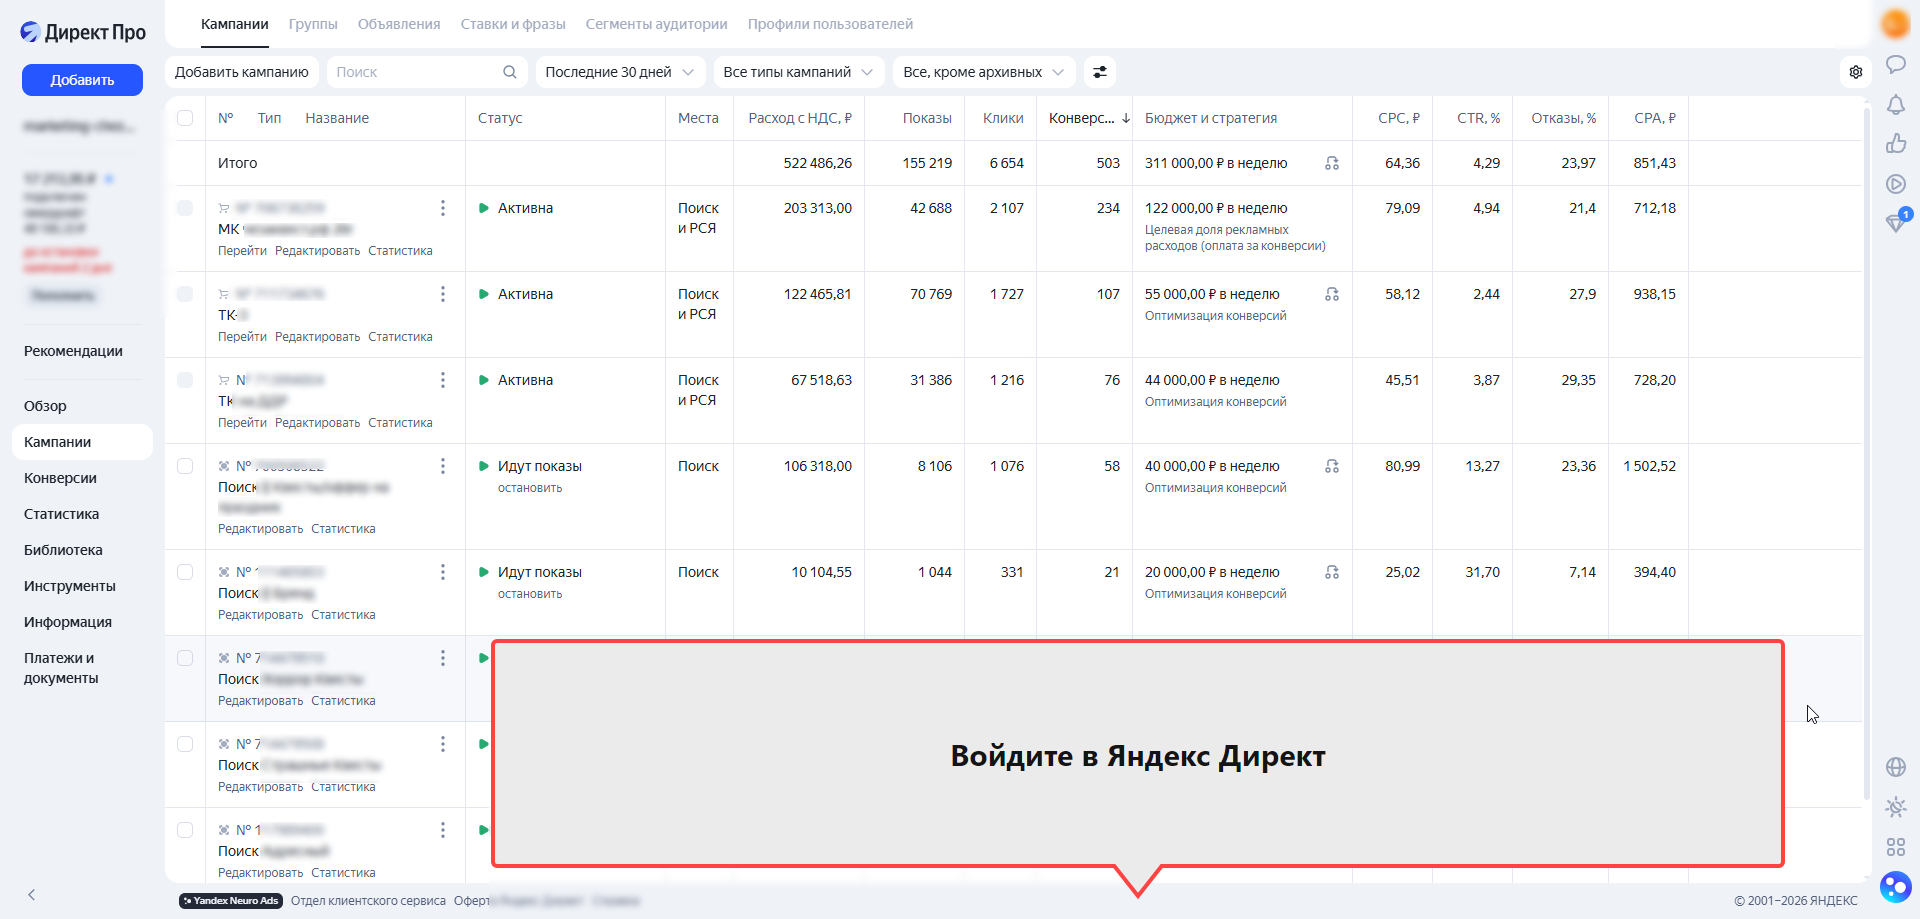Click the Добавить кампанию button
Image resolution: width=1920 pixels, height=919 pixels.
(242, 72)
